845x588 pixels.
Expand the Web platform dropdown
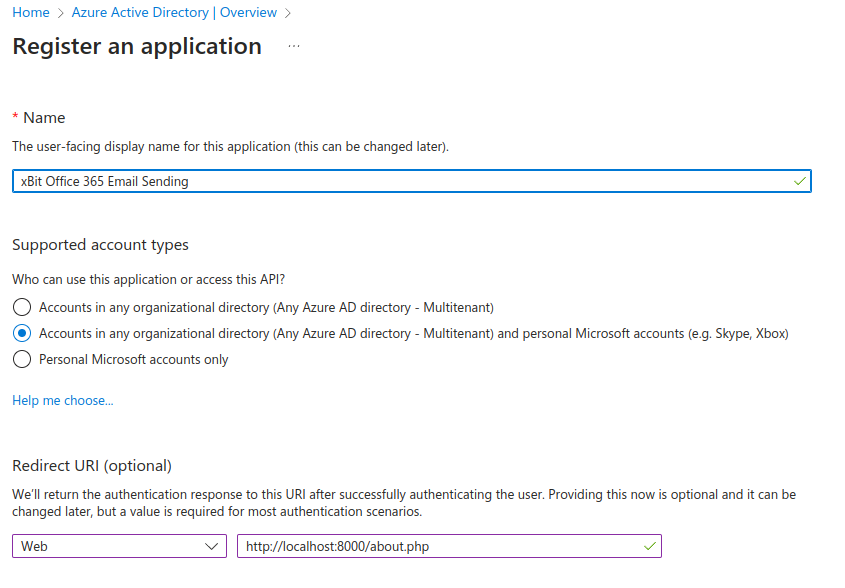pos(119,546)
